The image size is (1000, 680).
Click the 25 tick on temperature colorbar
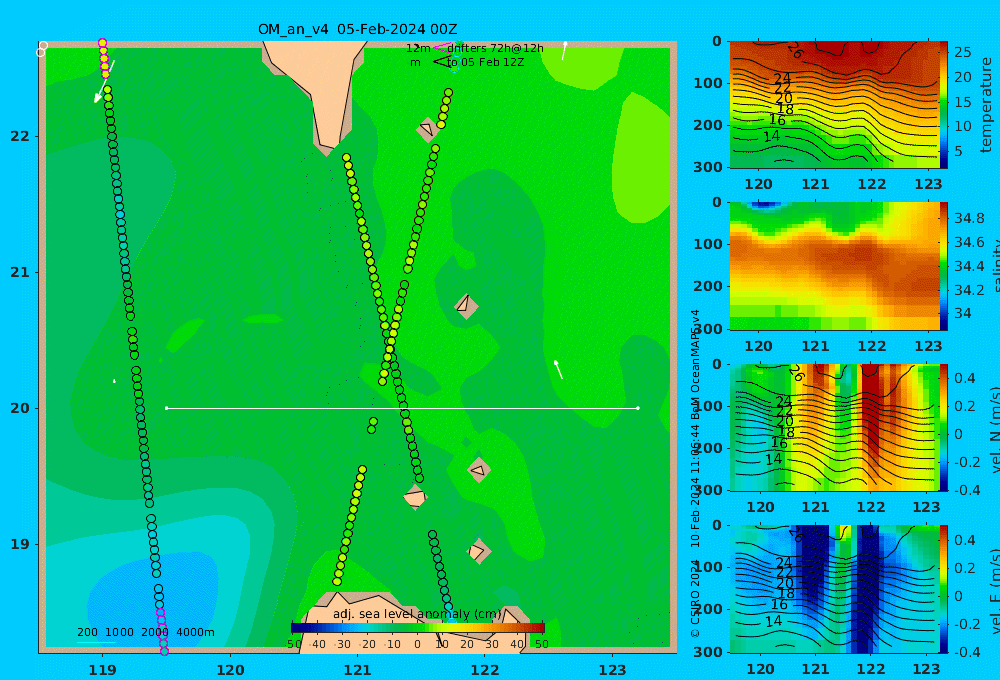click(x=962, y=52)
